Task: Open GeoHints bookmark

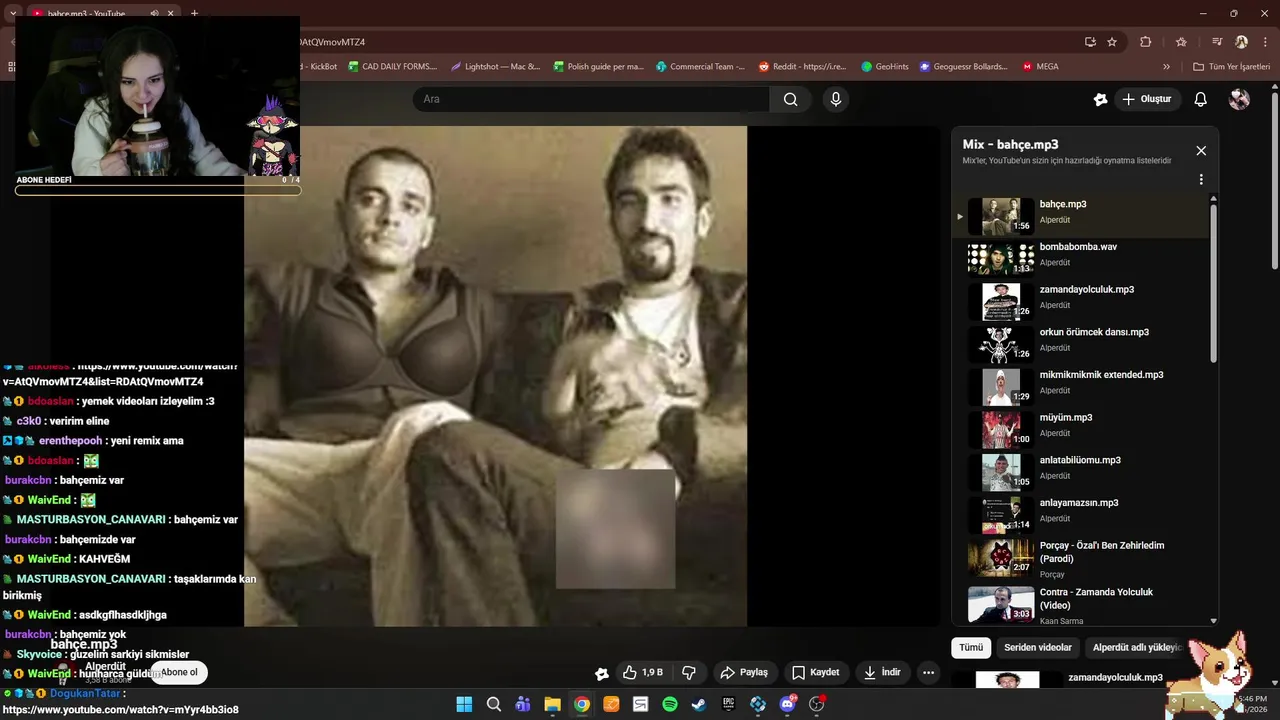Action: (884, 67)
